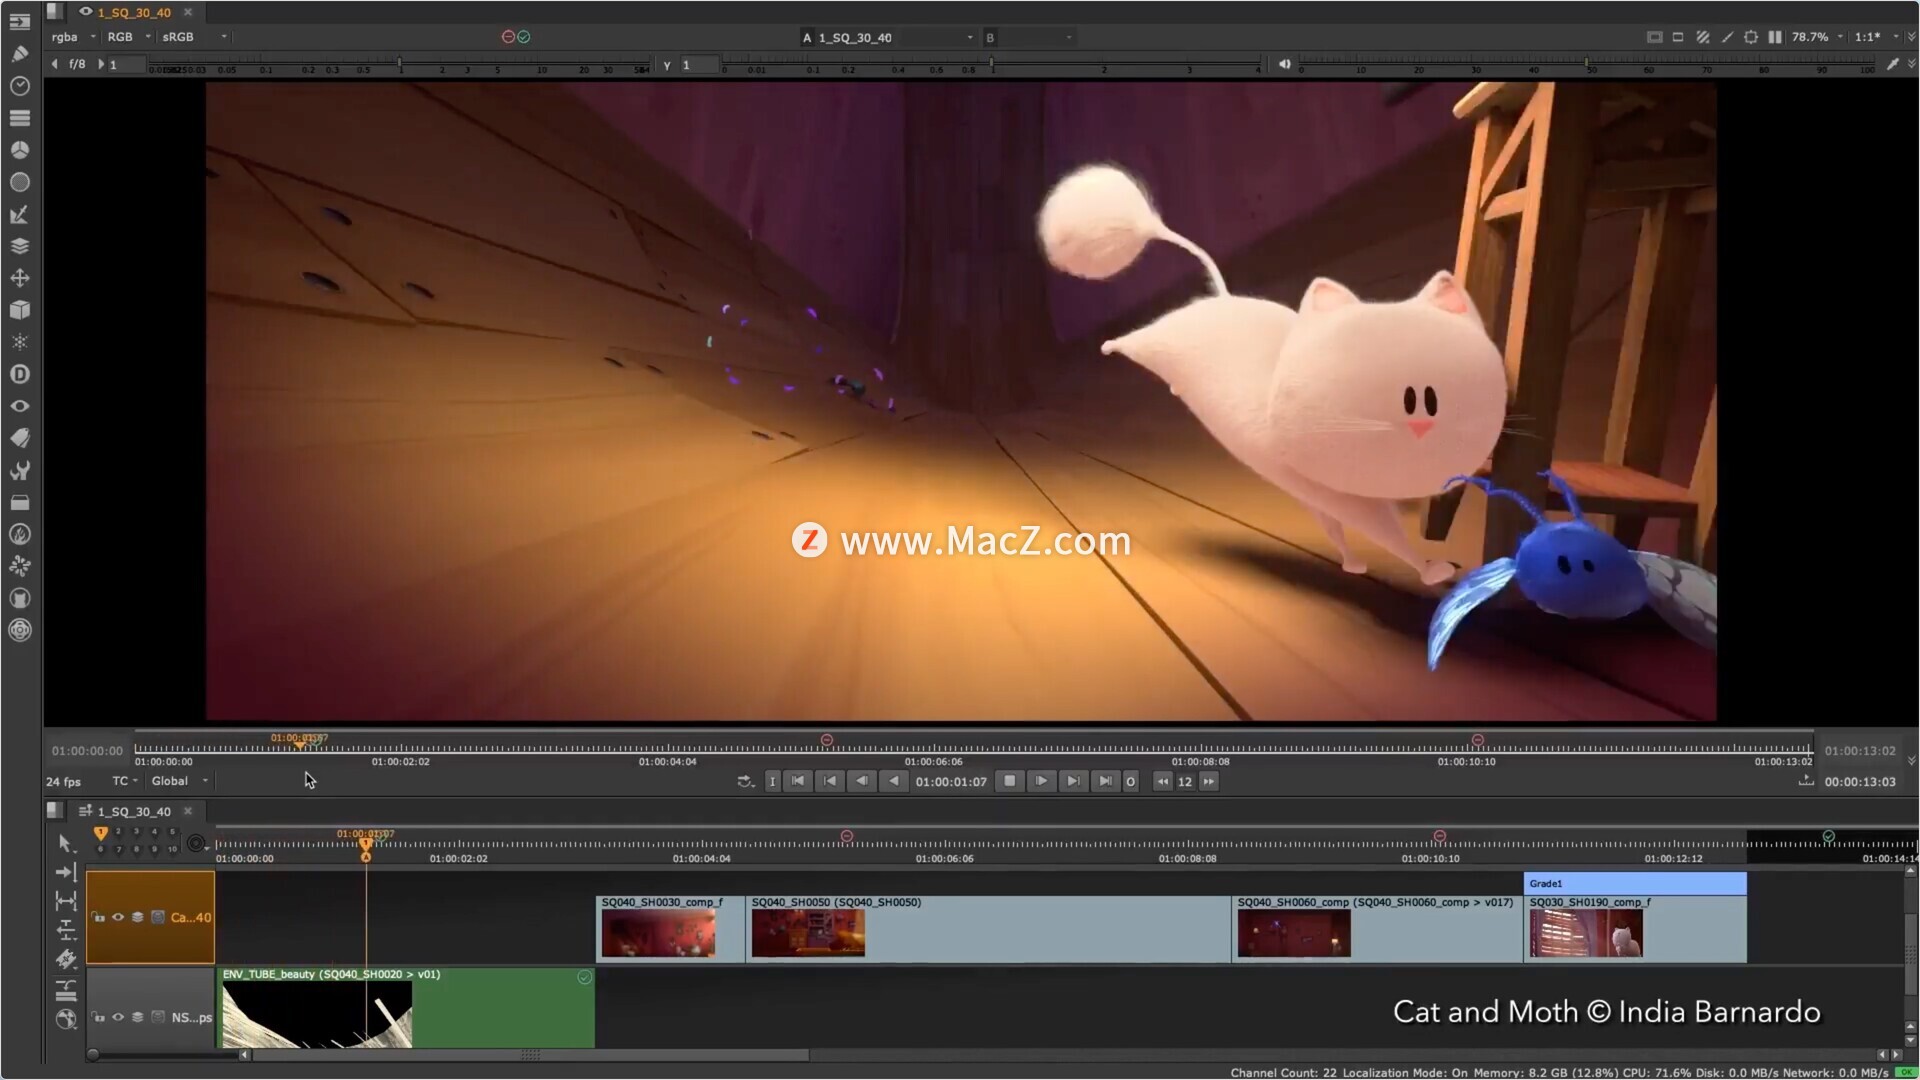Click the viewer audio speaker icon
The image size is (1920, 1080).
coord(1285,64)
